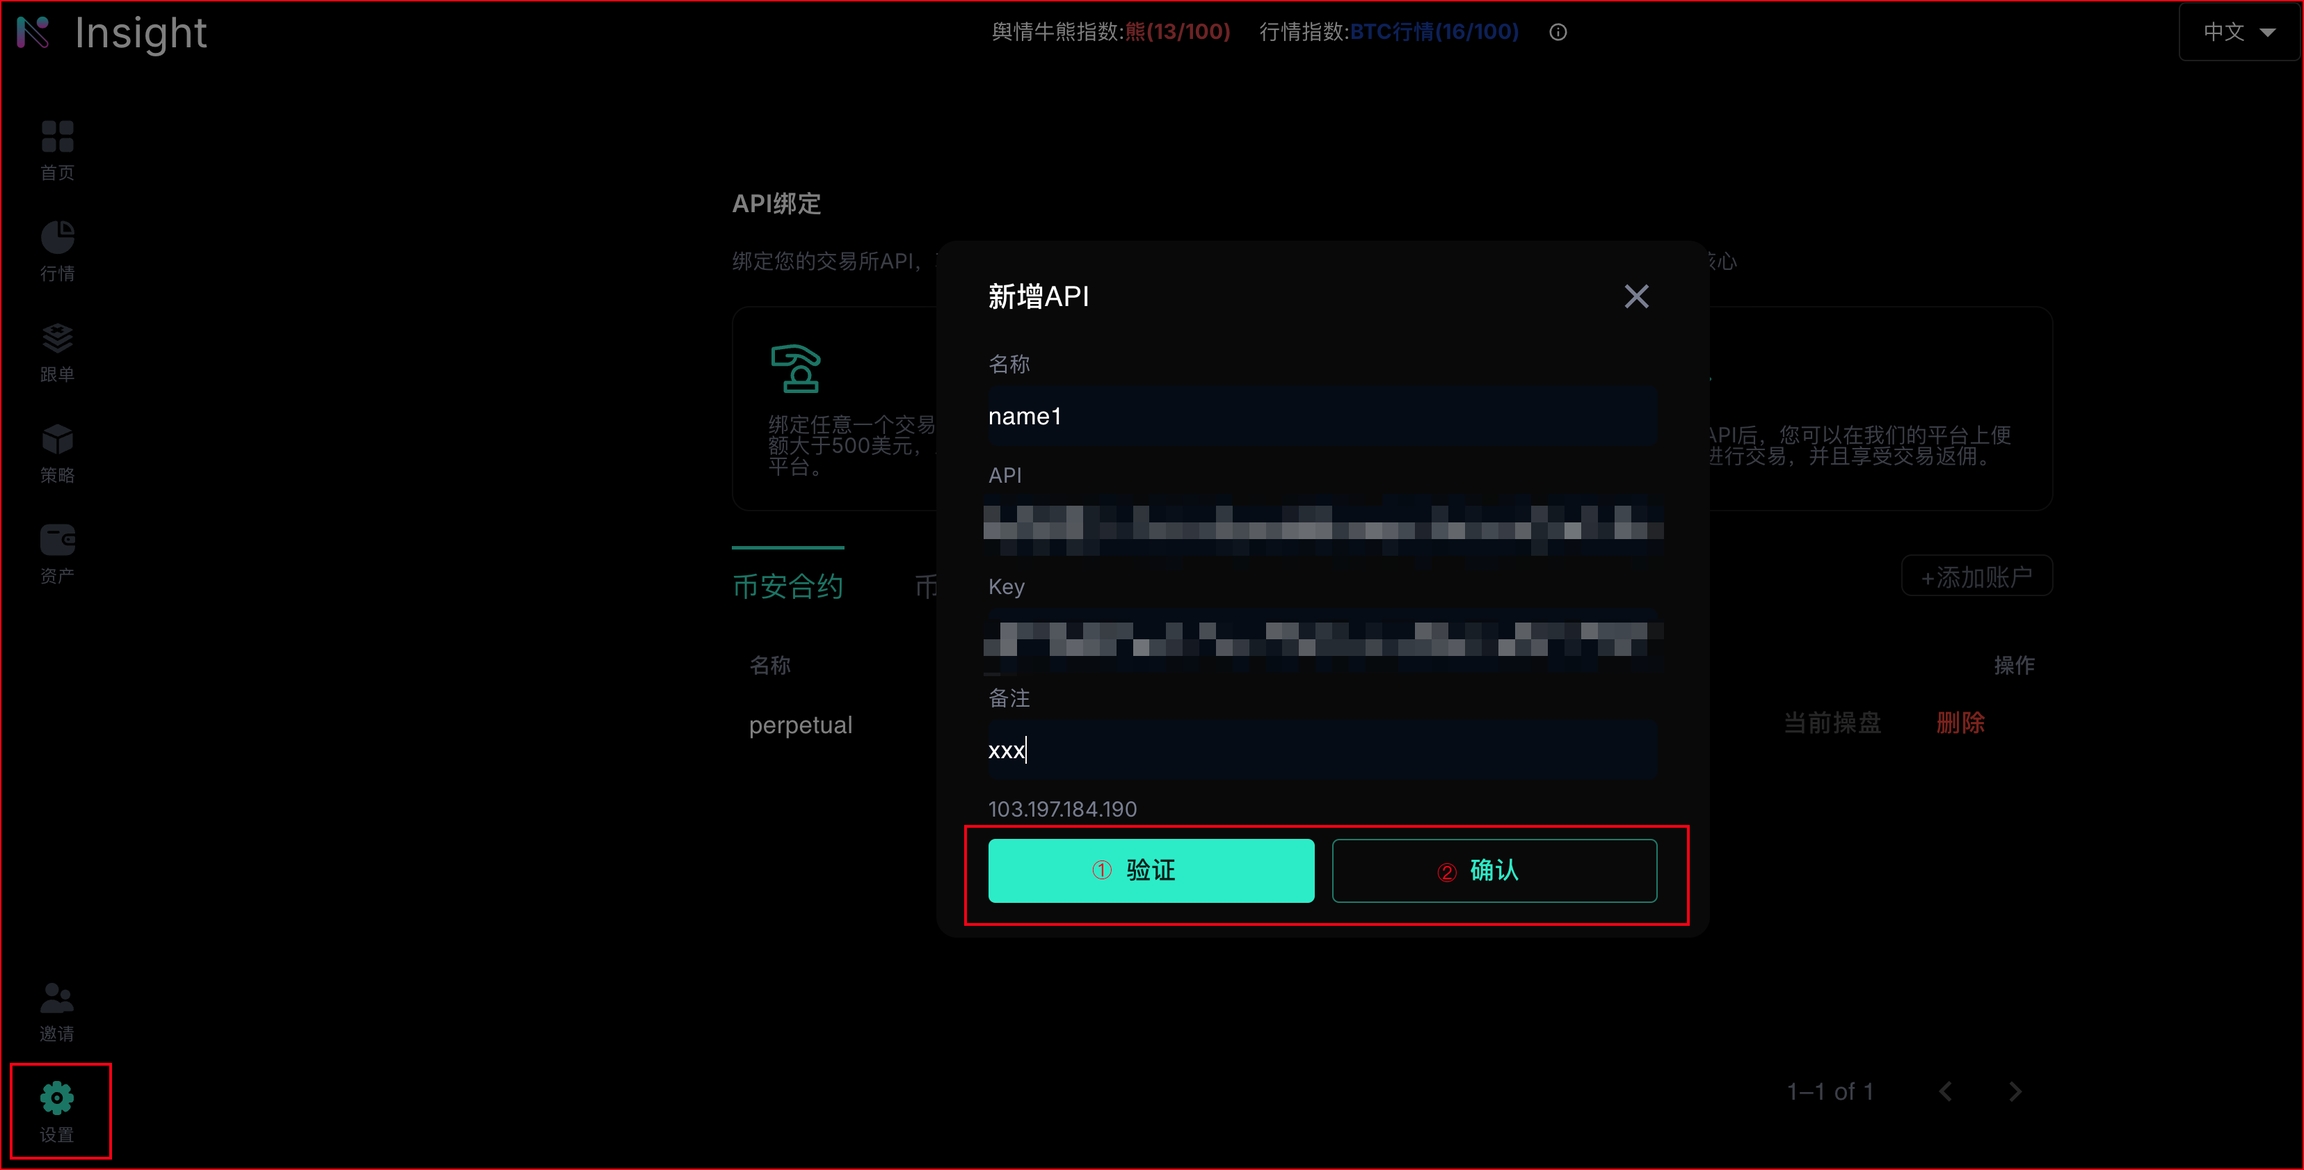Close the 新增API dialog with X

pyautogui.click(x=1636, y=296)
